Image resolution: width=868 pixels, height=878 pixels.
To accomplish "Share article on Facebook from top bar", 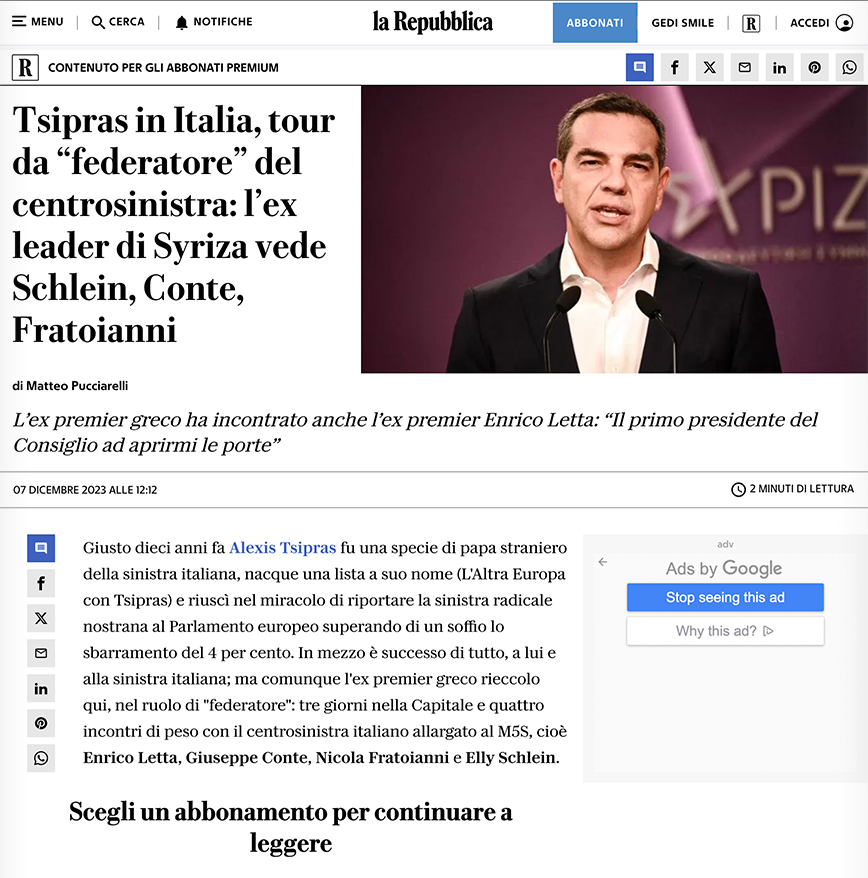I will 674,67.
